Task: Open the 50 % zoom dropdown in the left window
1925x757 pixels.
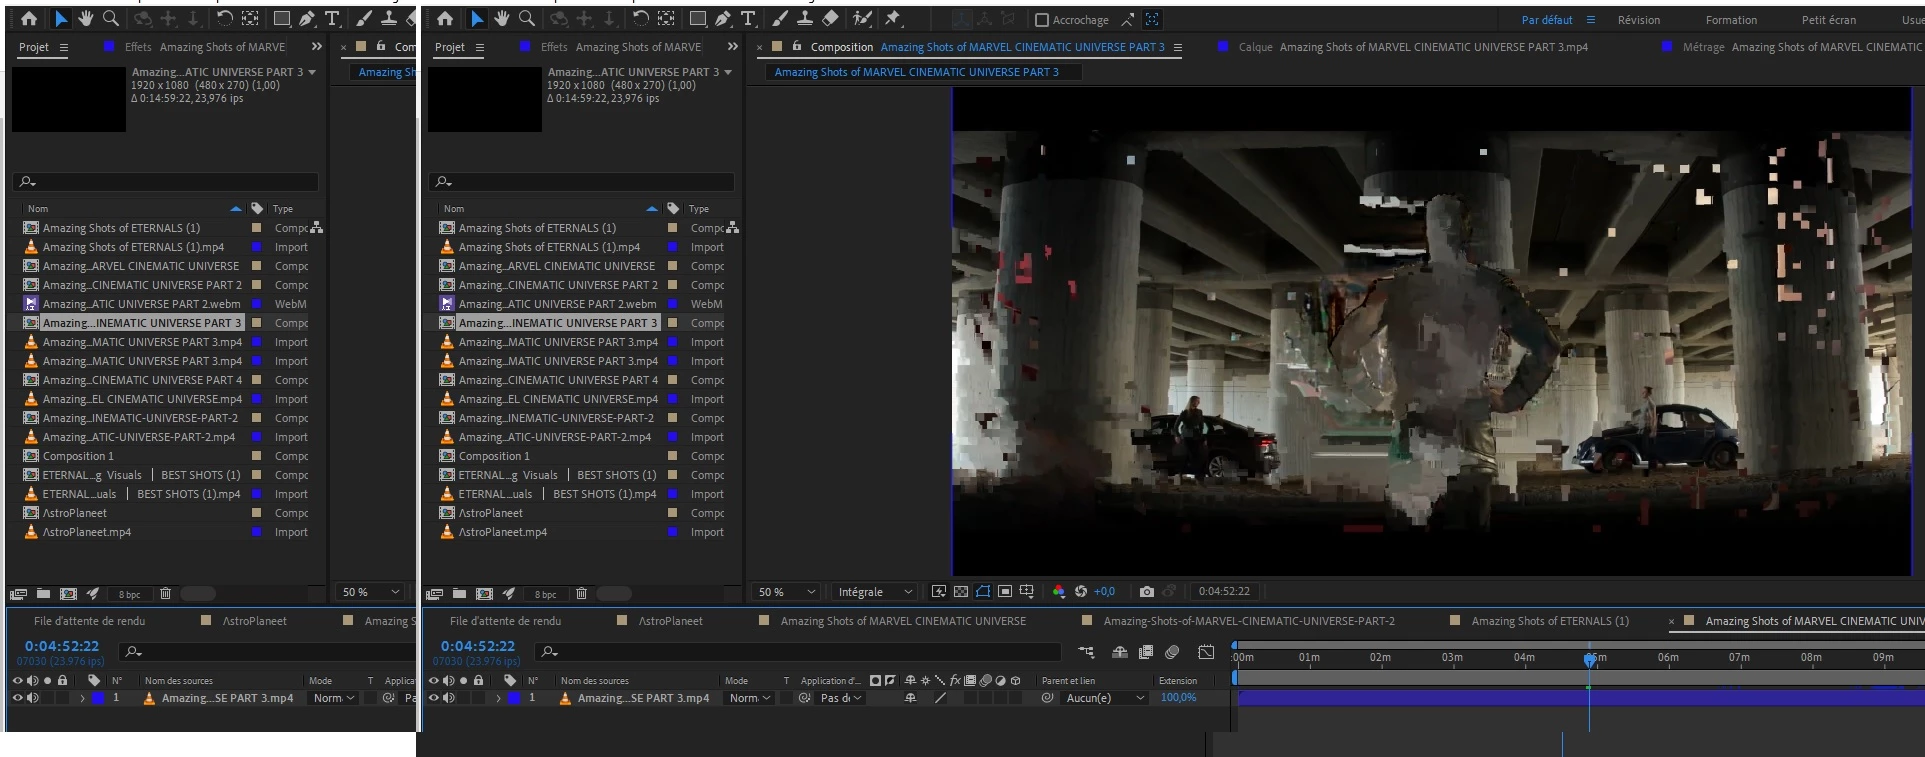Action: [x=371, y=592]
